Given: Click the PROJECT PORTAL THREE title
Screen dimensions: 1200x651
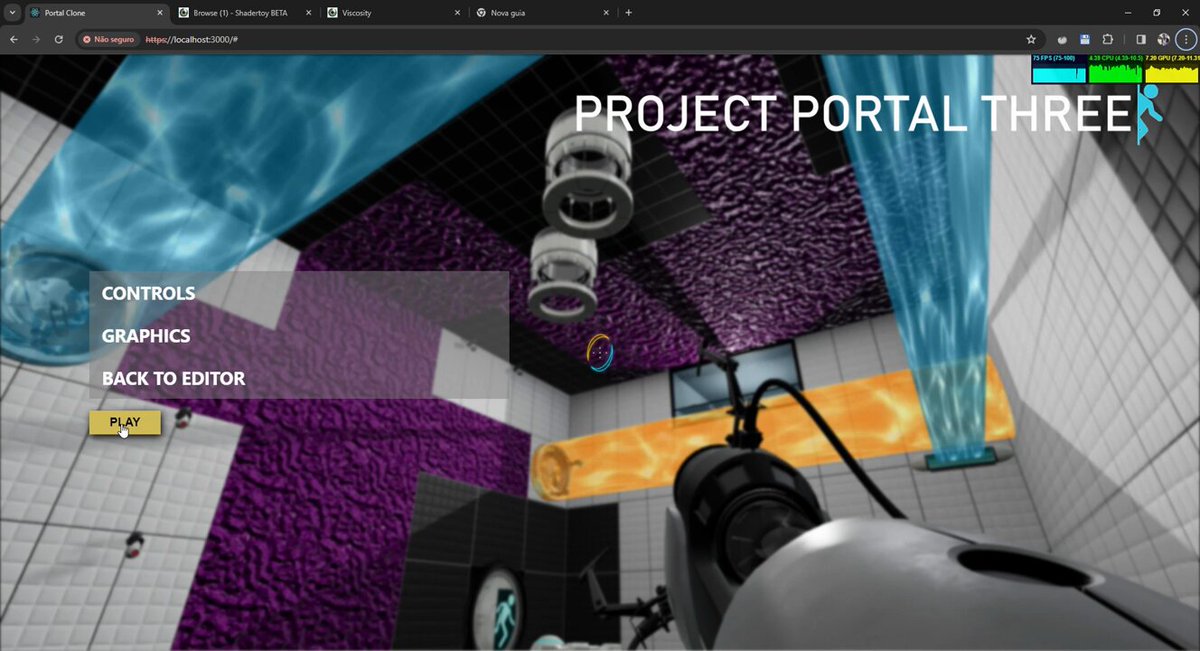Looking at the screenshot, I should (853, 114).
